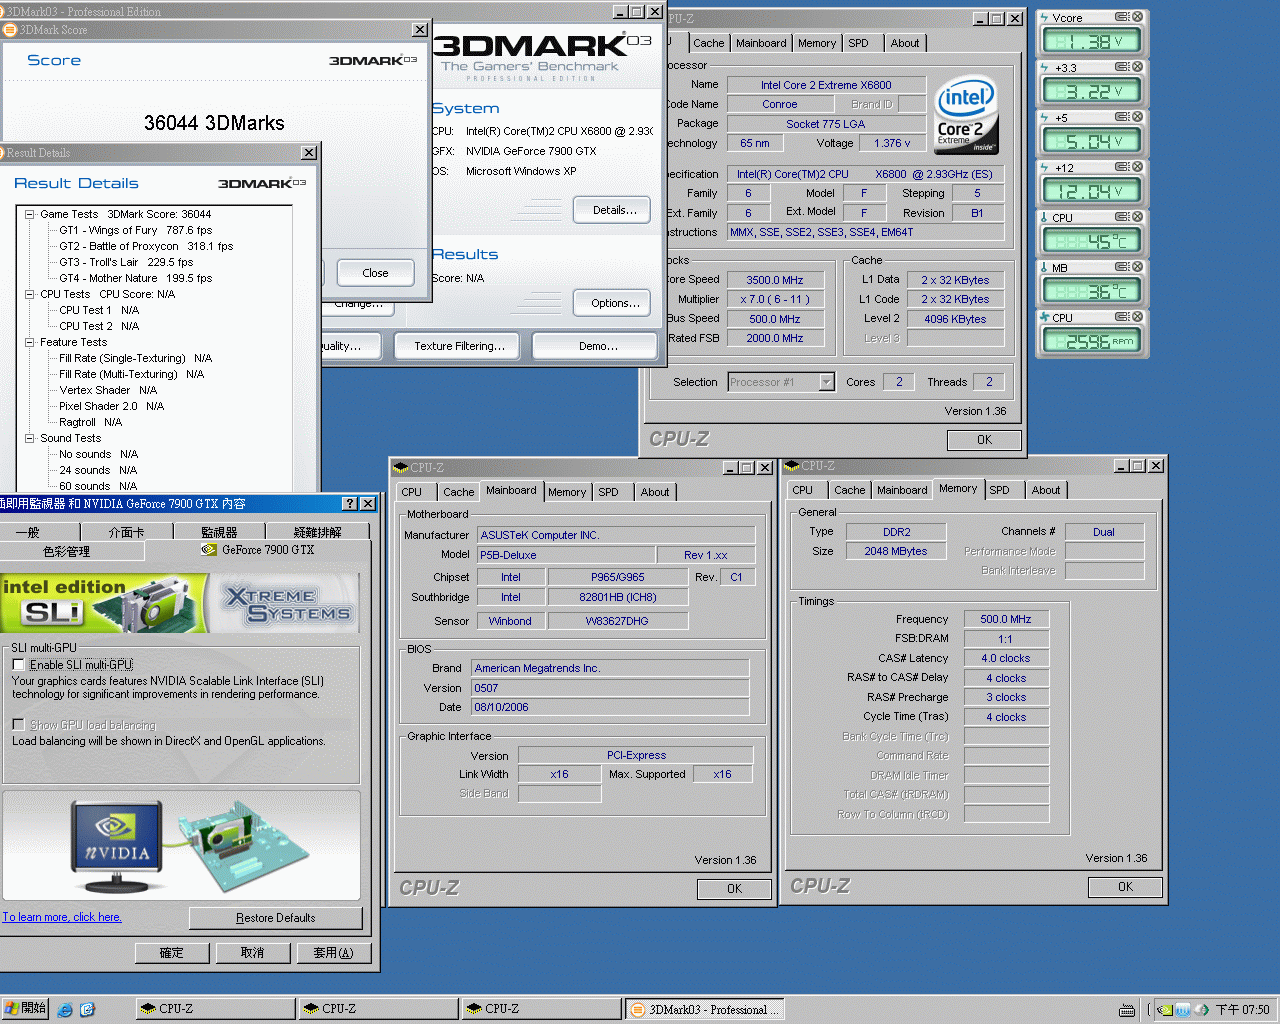Open settings icon on the +5 voltage widget
This screenshot has height=1024, width=1280.
[1123, 117]
